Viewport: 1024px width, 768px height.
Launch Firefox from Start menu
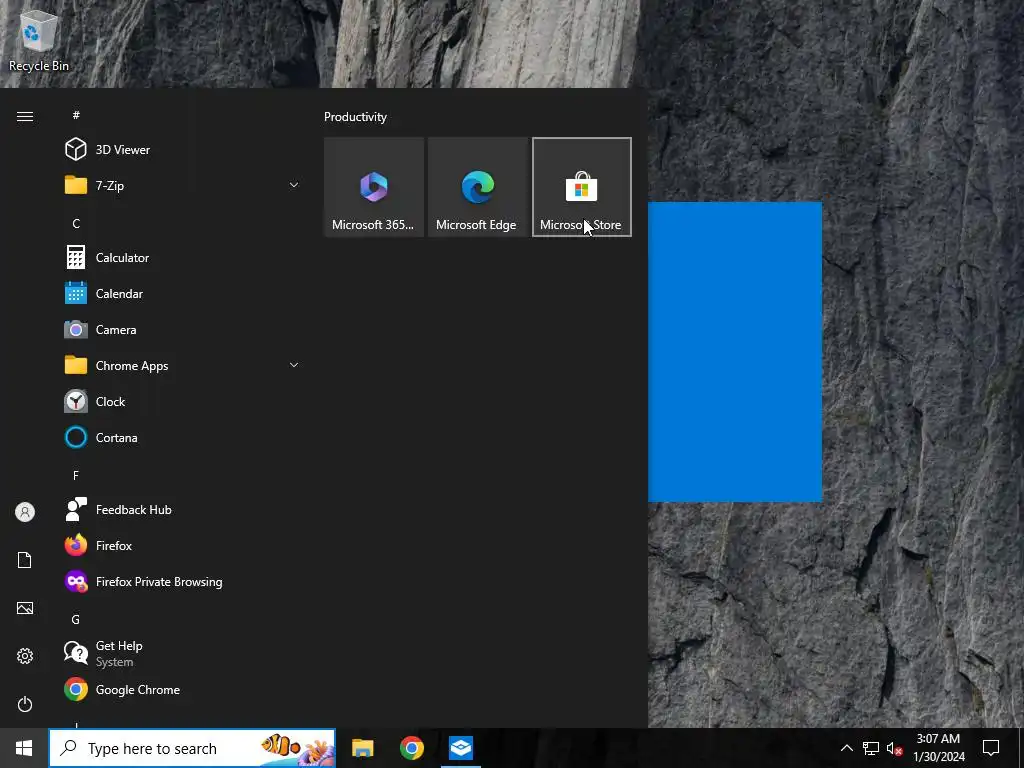pyautogui.click(x=182, y=545)
